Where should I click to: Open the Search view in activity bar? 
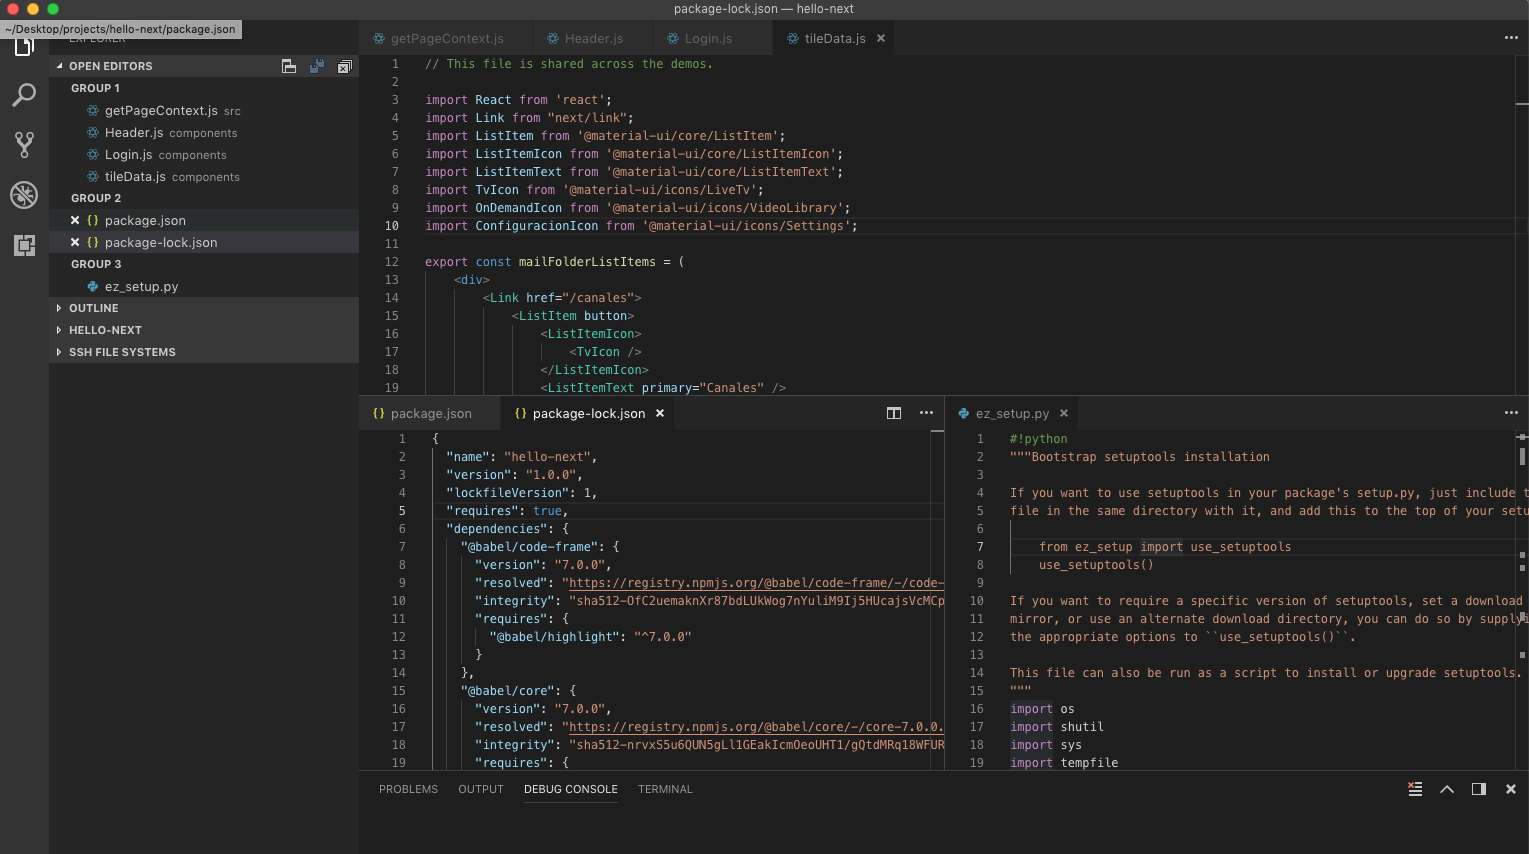coord(24,95)
